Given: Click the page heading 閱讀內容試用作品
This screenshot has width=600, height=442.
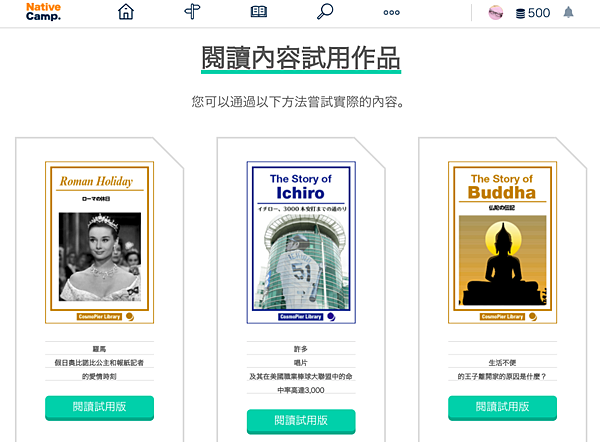Looking at the screenshot, I should click(301, 58).
